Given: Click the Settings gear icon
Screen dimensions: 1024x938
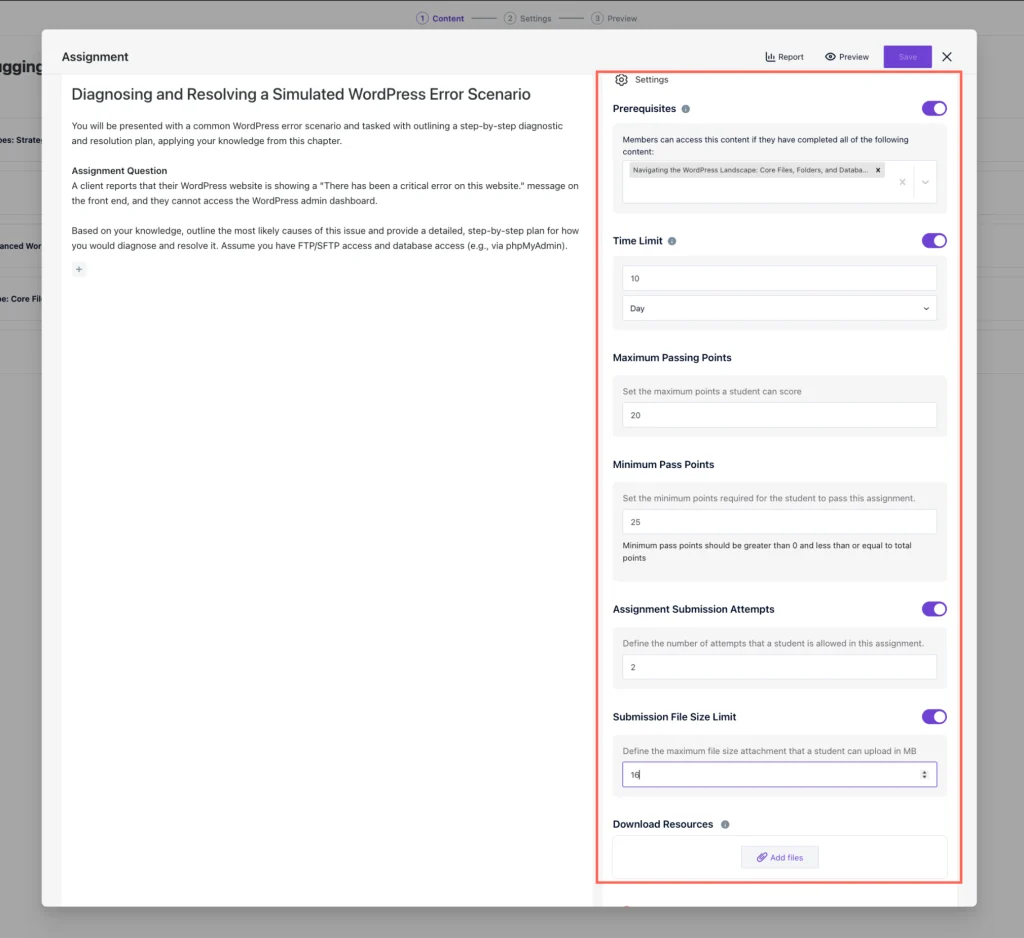Looking at the screenshot, I should point(621,80).
